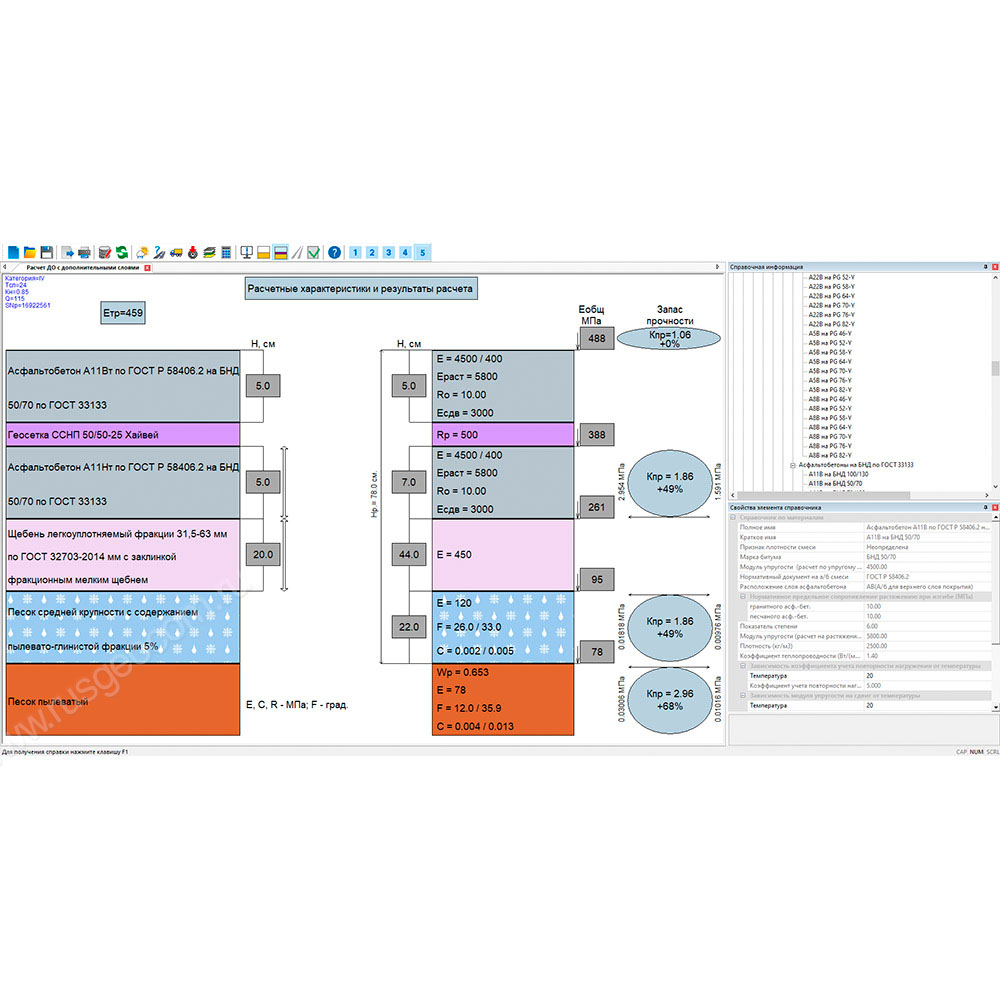Click the New document icon
The height and width of the screenshot is (1000, 1000).
(x=13, y=252)
